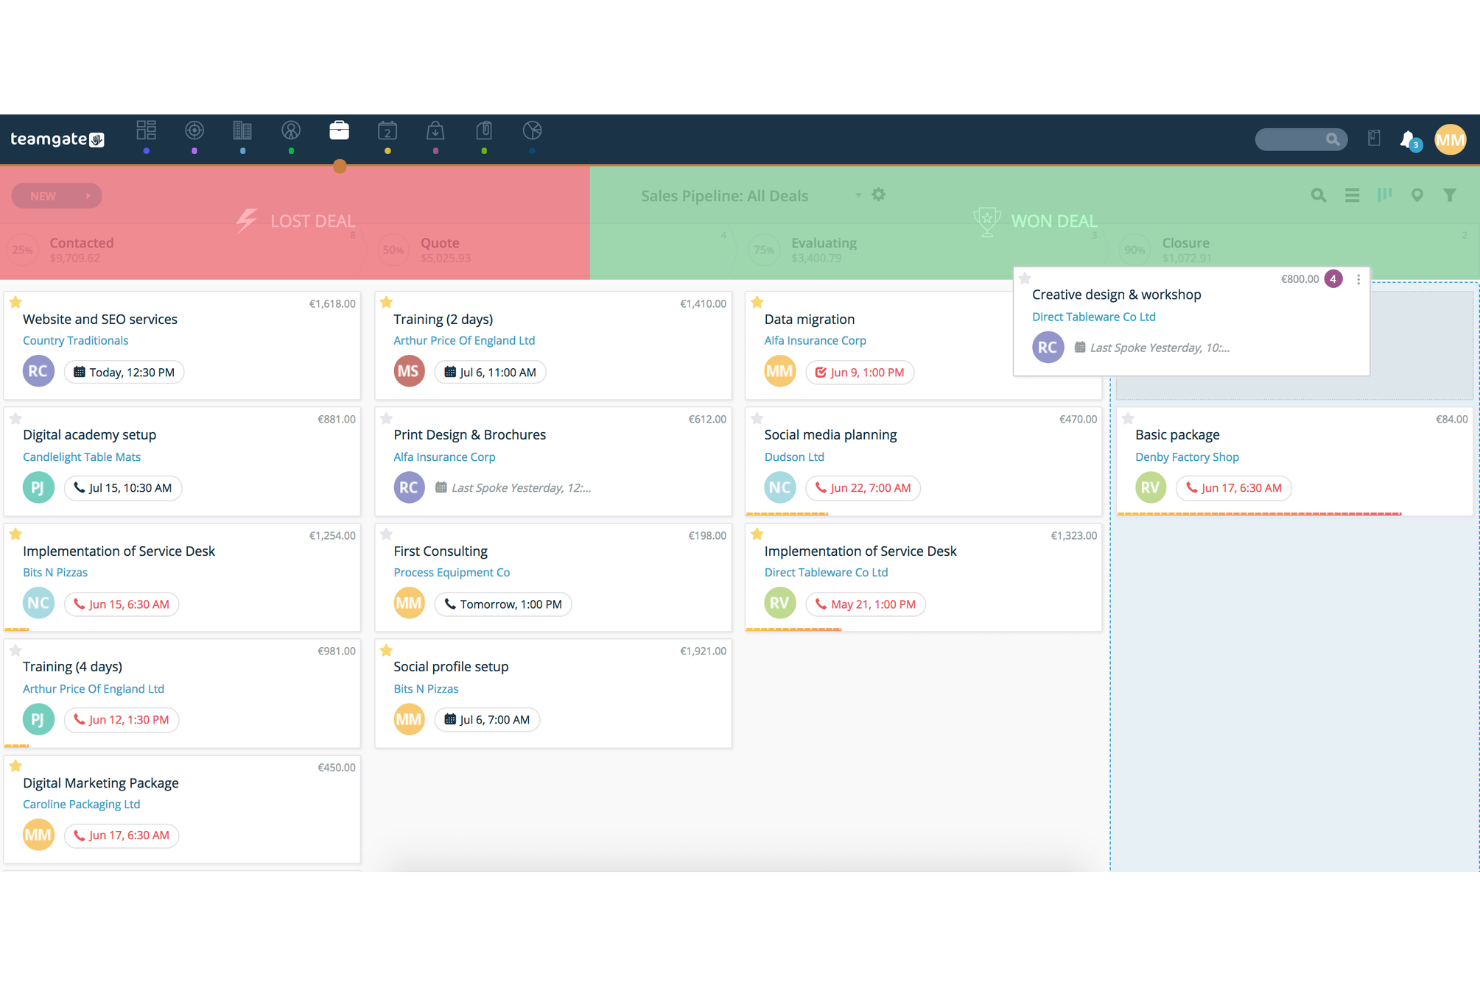The image size is (1480, 987).
Task: Open the pie chart insights icon
Action: point(532,130)
